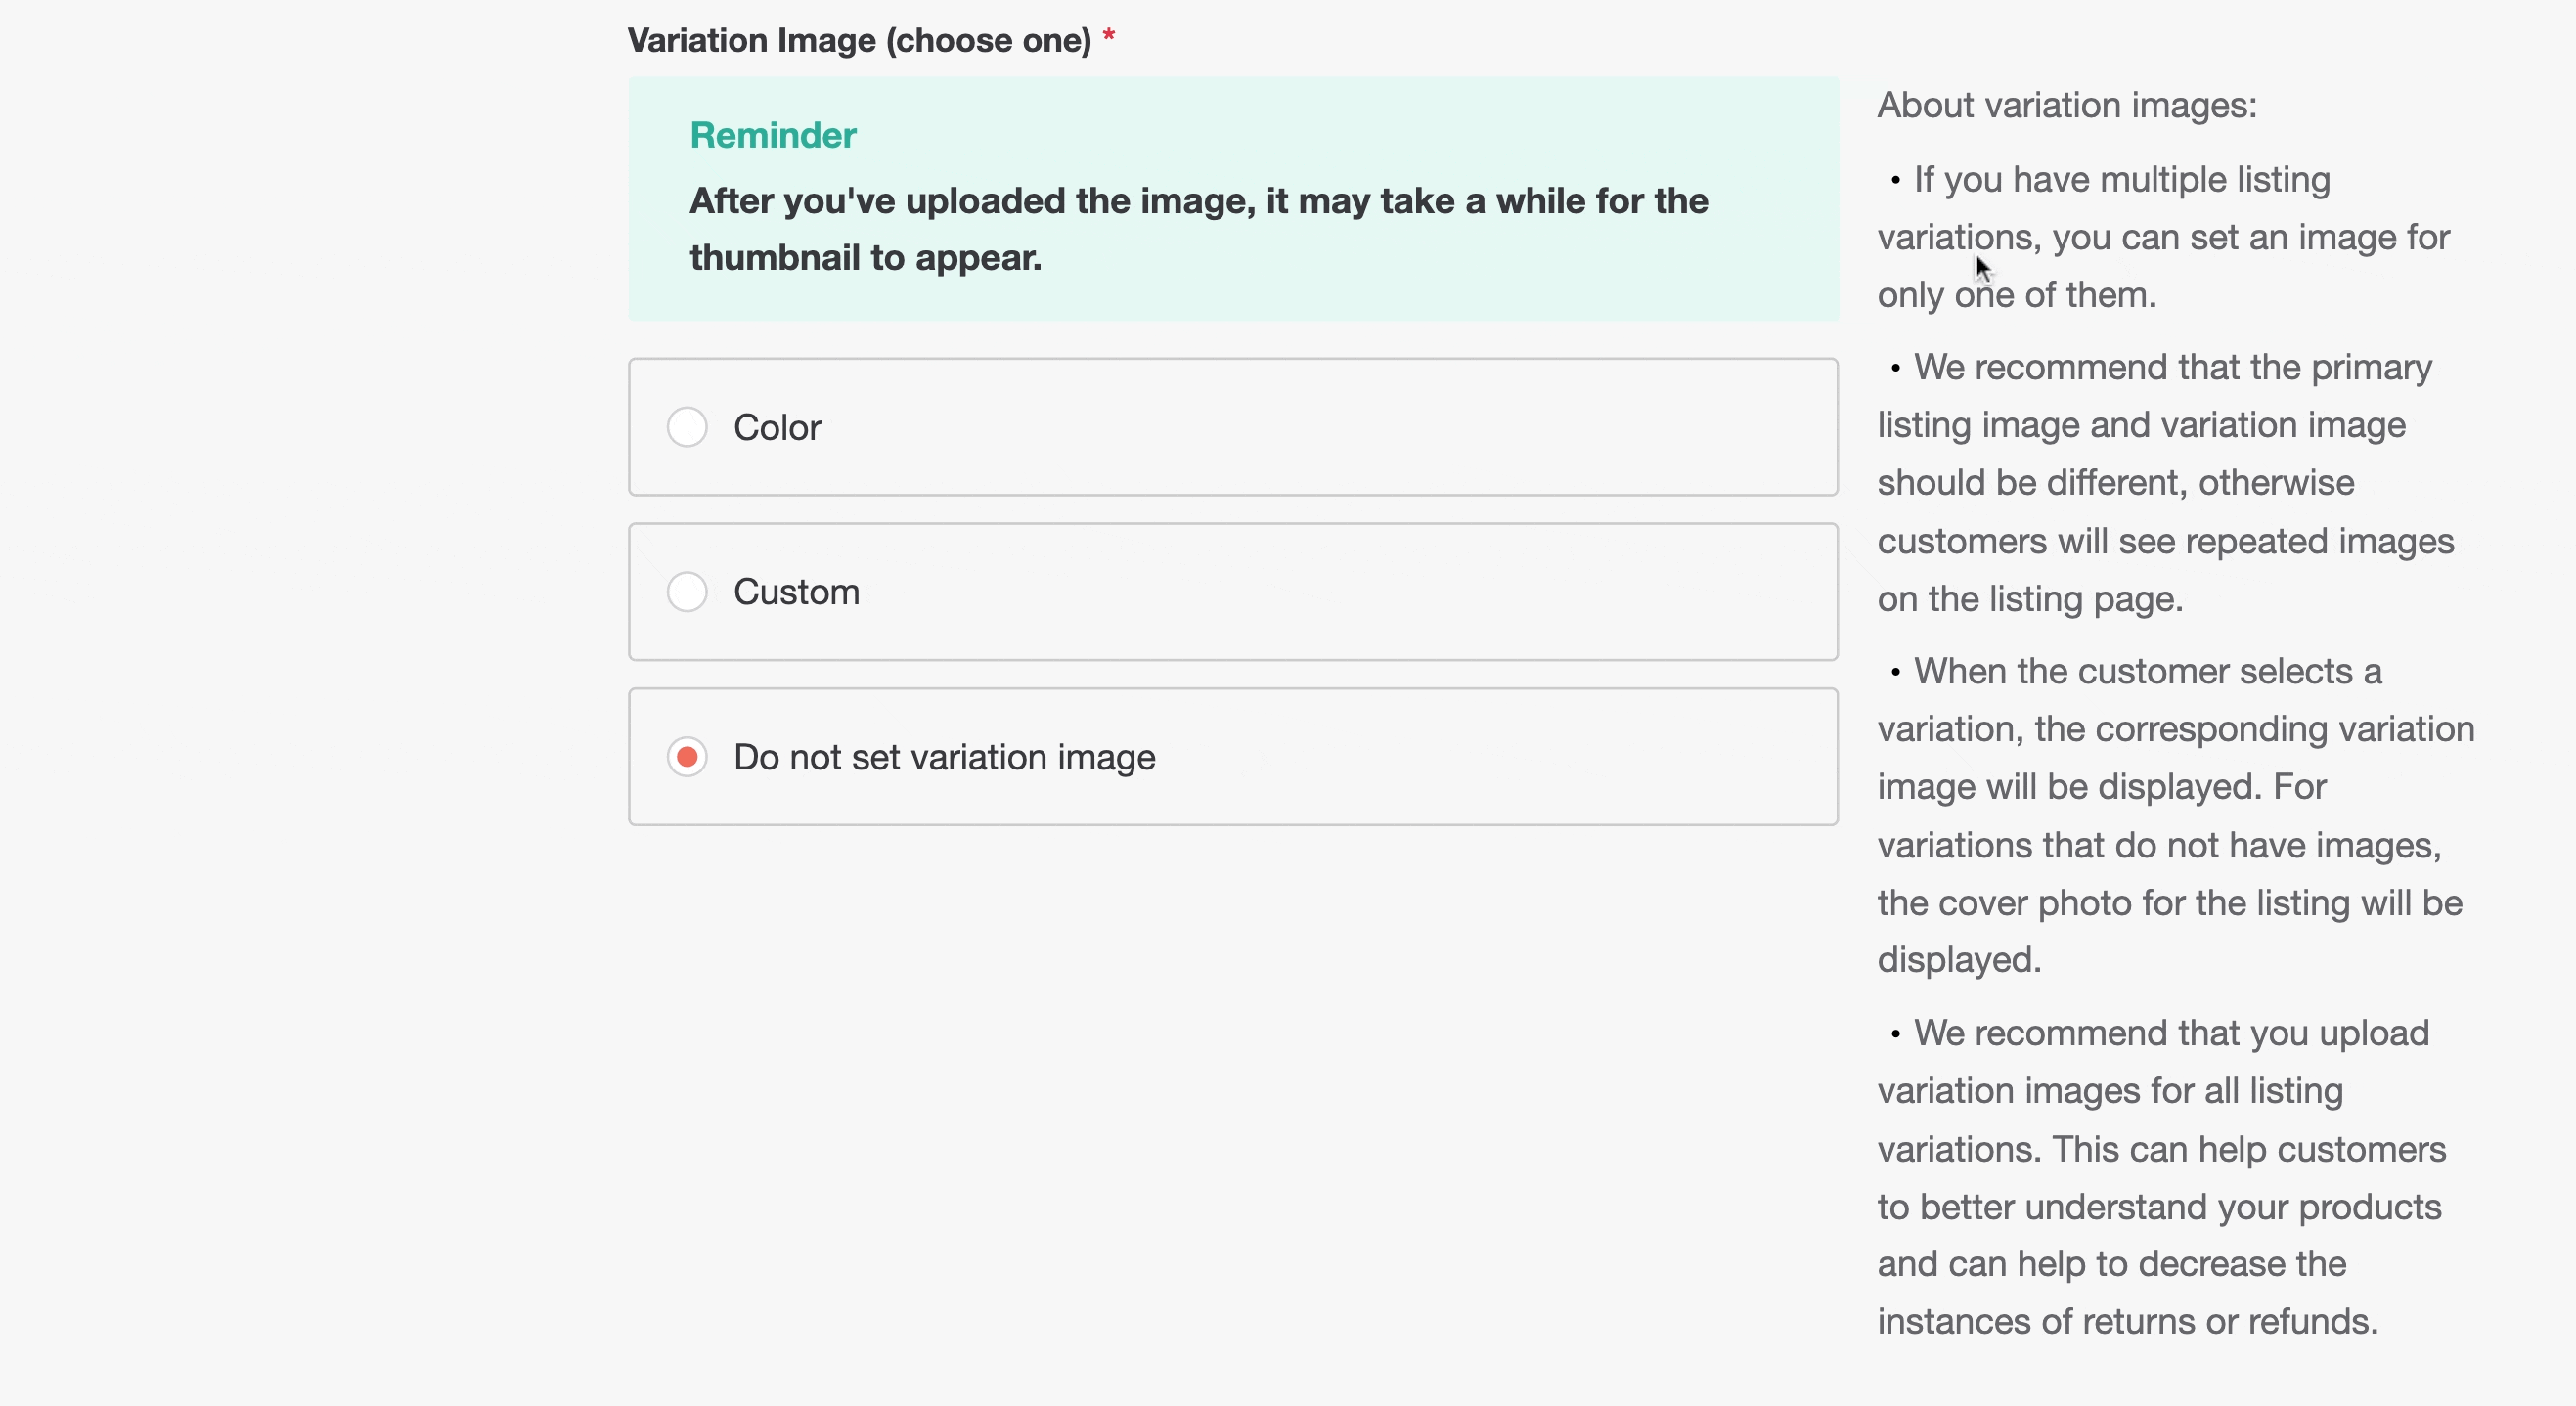Click the green 'Reminder' title

[773, 135]
